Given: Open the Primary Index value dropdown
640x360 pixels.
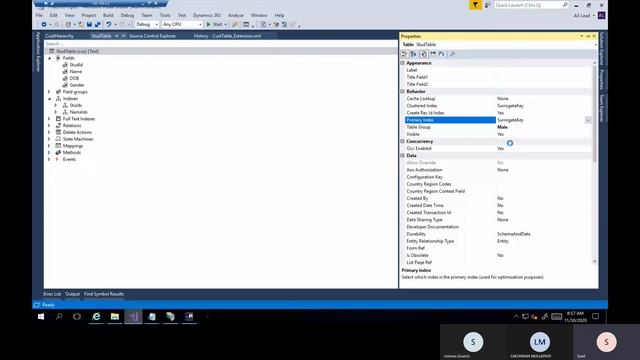Looking at the screenshot, I should click(x=588, y=120).
